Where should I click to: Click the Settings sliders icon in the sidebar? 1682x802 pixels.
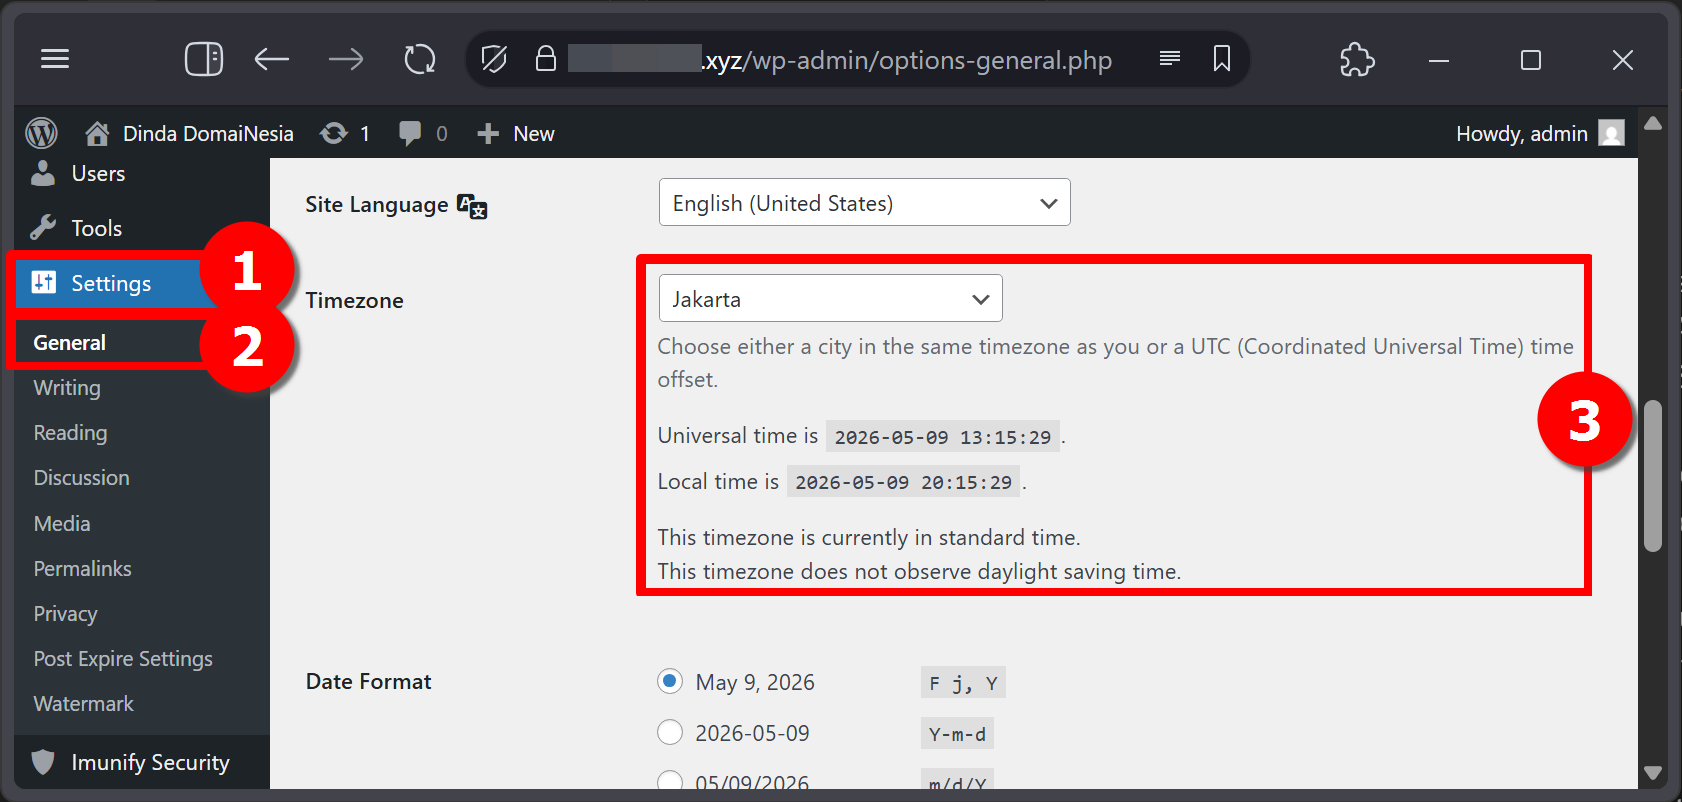[43, 283]
